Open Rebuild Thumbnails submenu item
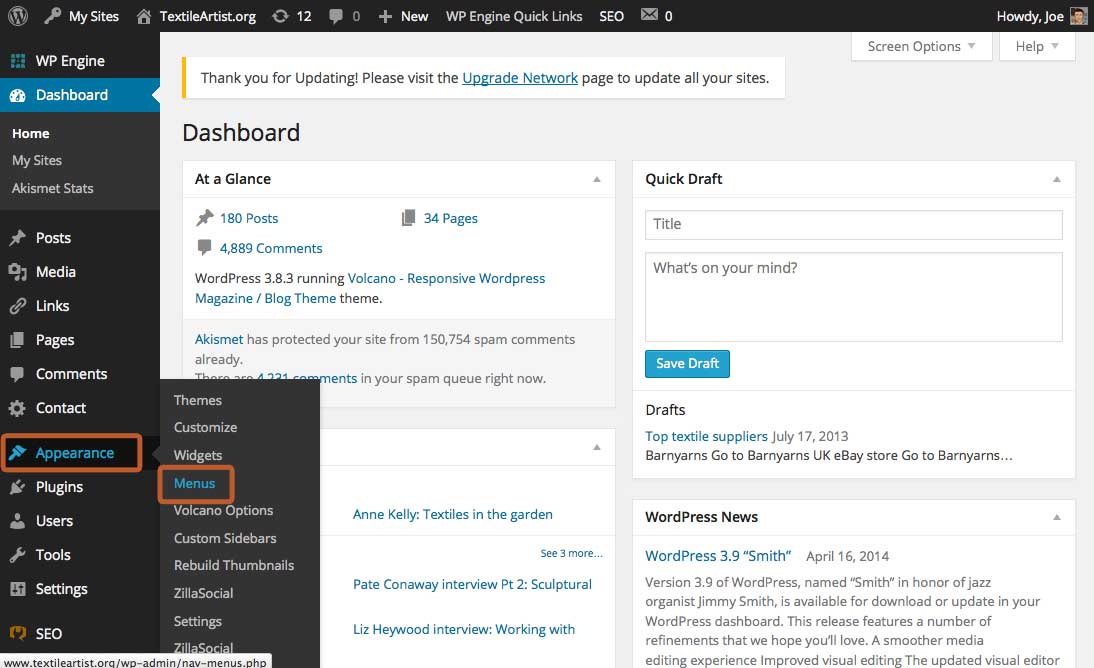This screenshot has height=668, width=1094. point(234,565)
